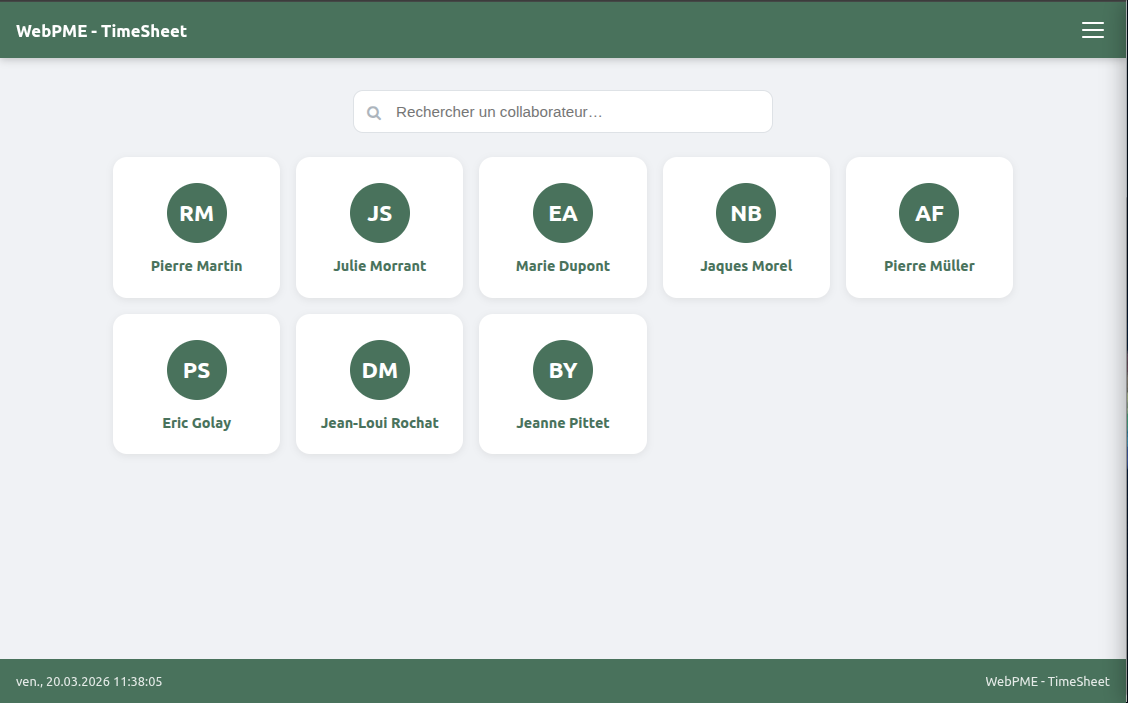The height and width of the screenshot is (703, 1128).
Task: Select the EA avatar icon
Action: [563, 213]
